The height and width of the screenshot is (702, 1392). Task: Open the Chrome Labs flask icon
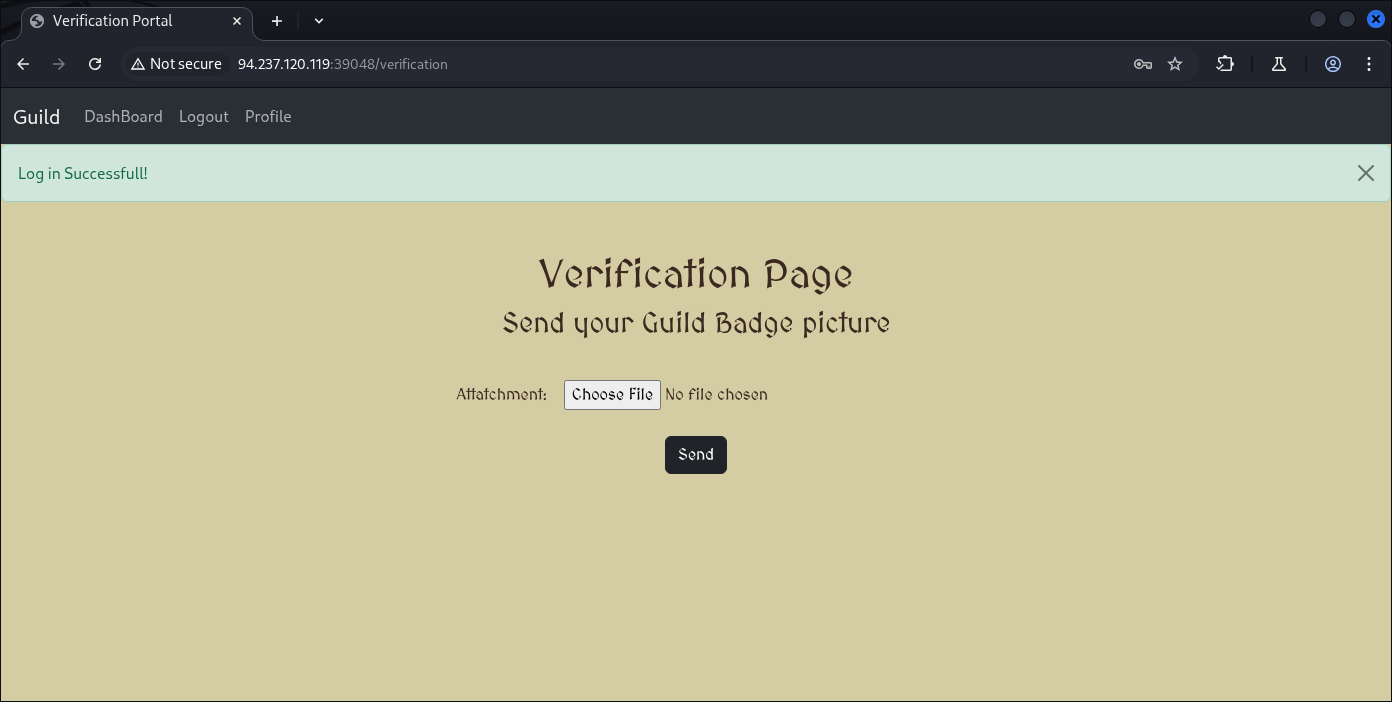point(1278,64)
